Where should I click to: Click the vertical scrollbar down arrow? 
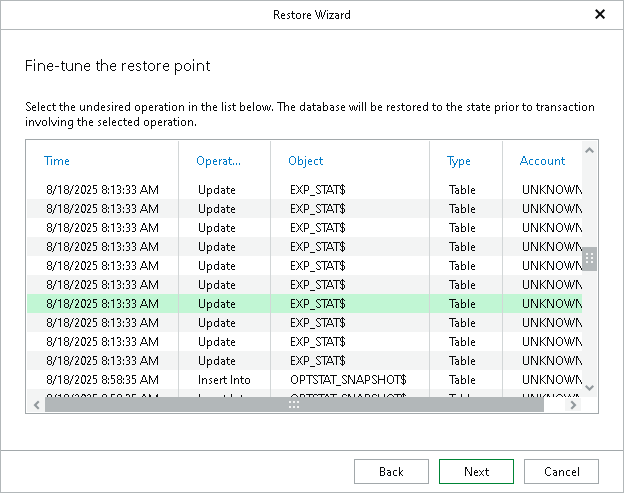tap(589, 386)
